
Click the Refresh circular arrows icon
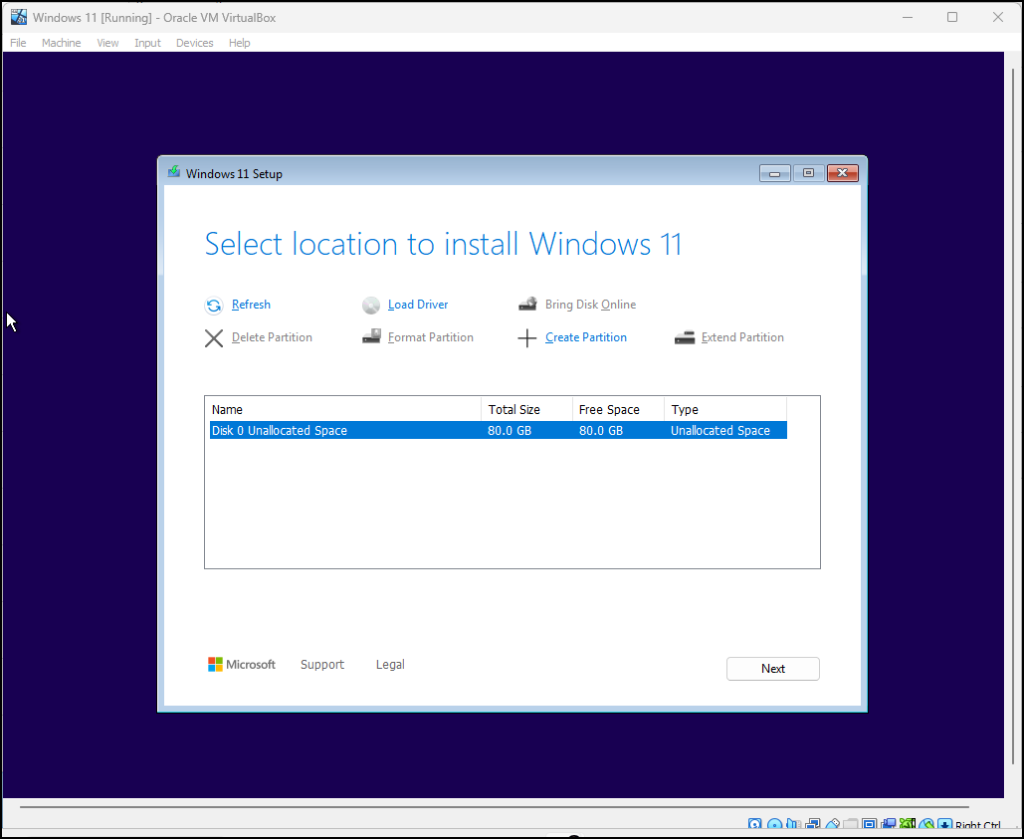(x=214, y=305)
